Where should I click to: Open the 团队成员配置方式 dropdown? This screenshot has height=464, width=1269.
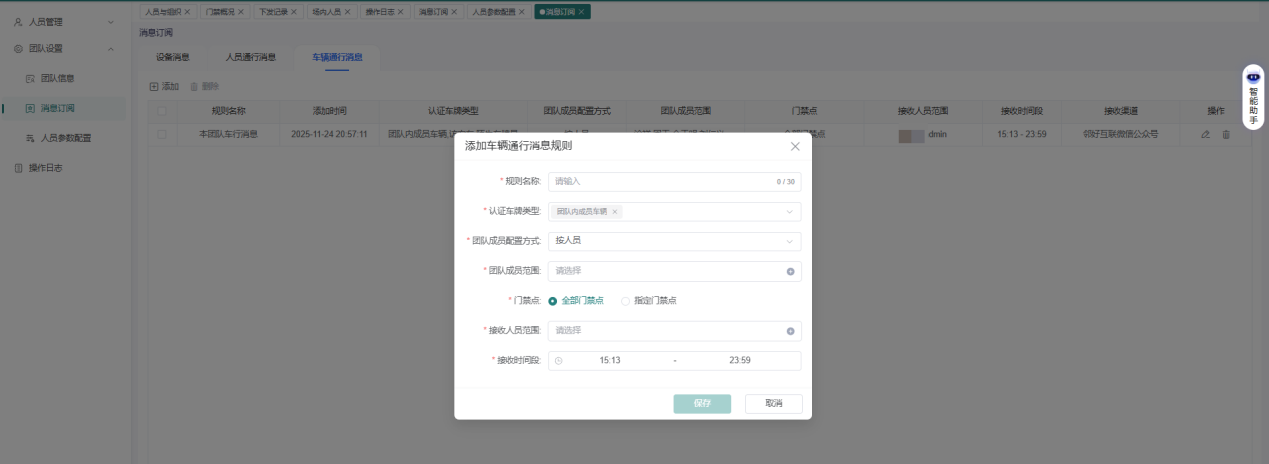click(674, 241)
